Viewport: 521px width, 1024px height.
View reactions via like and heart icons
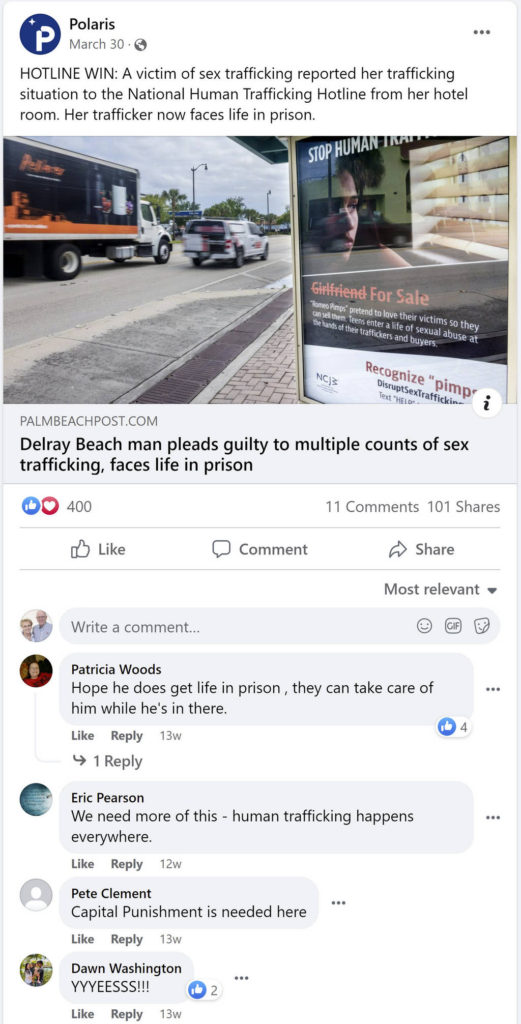click(40, 506)
